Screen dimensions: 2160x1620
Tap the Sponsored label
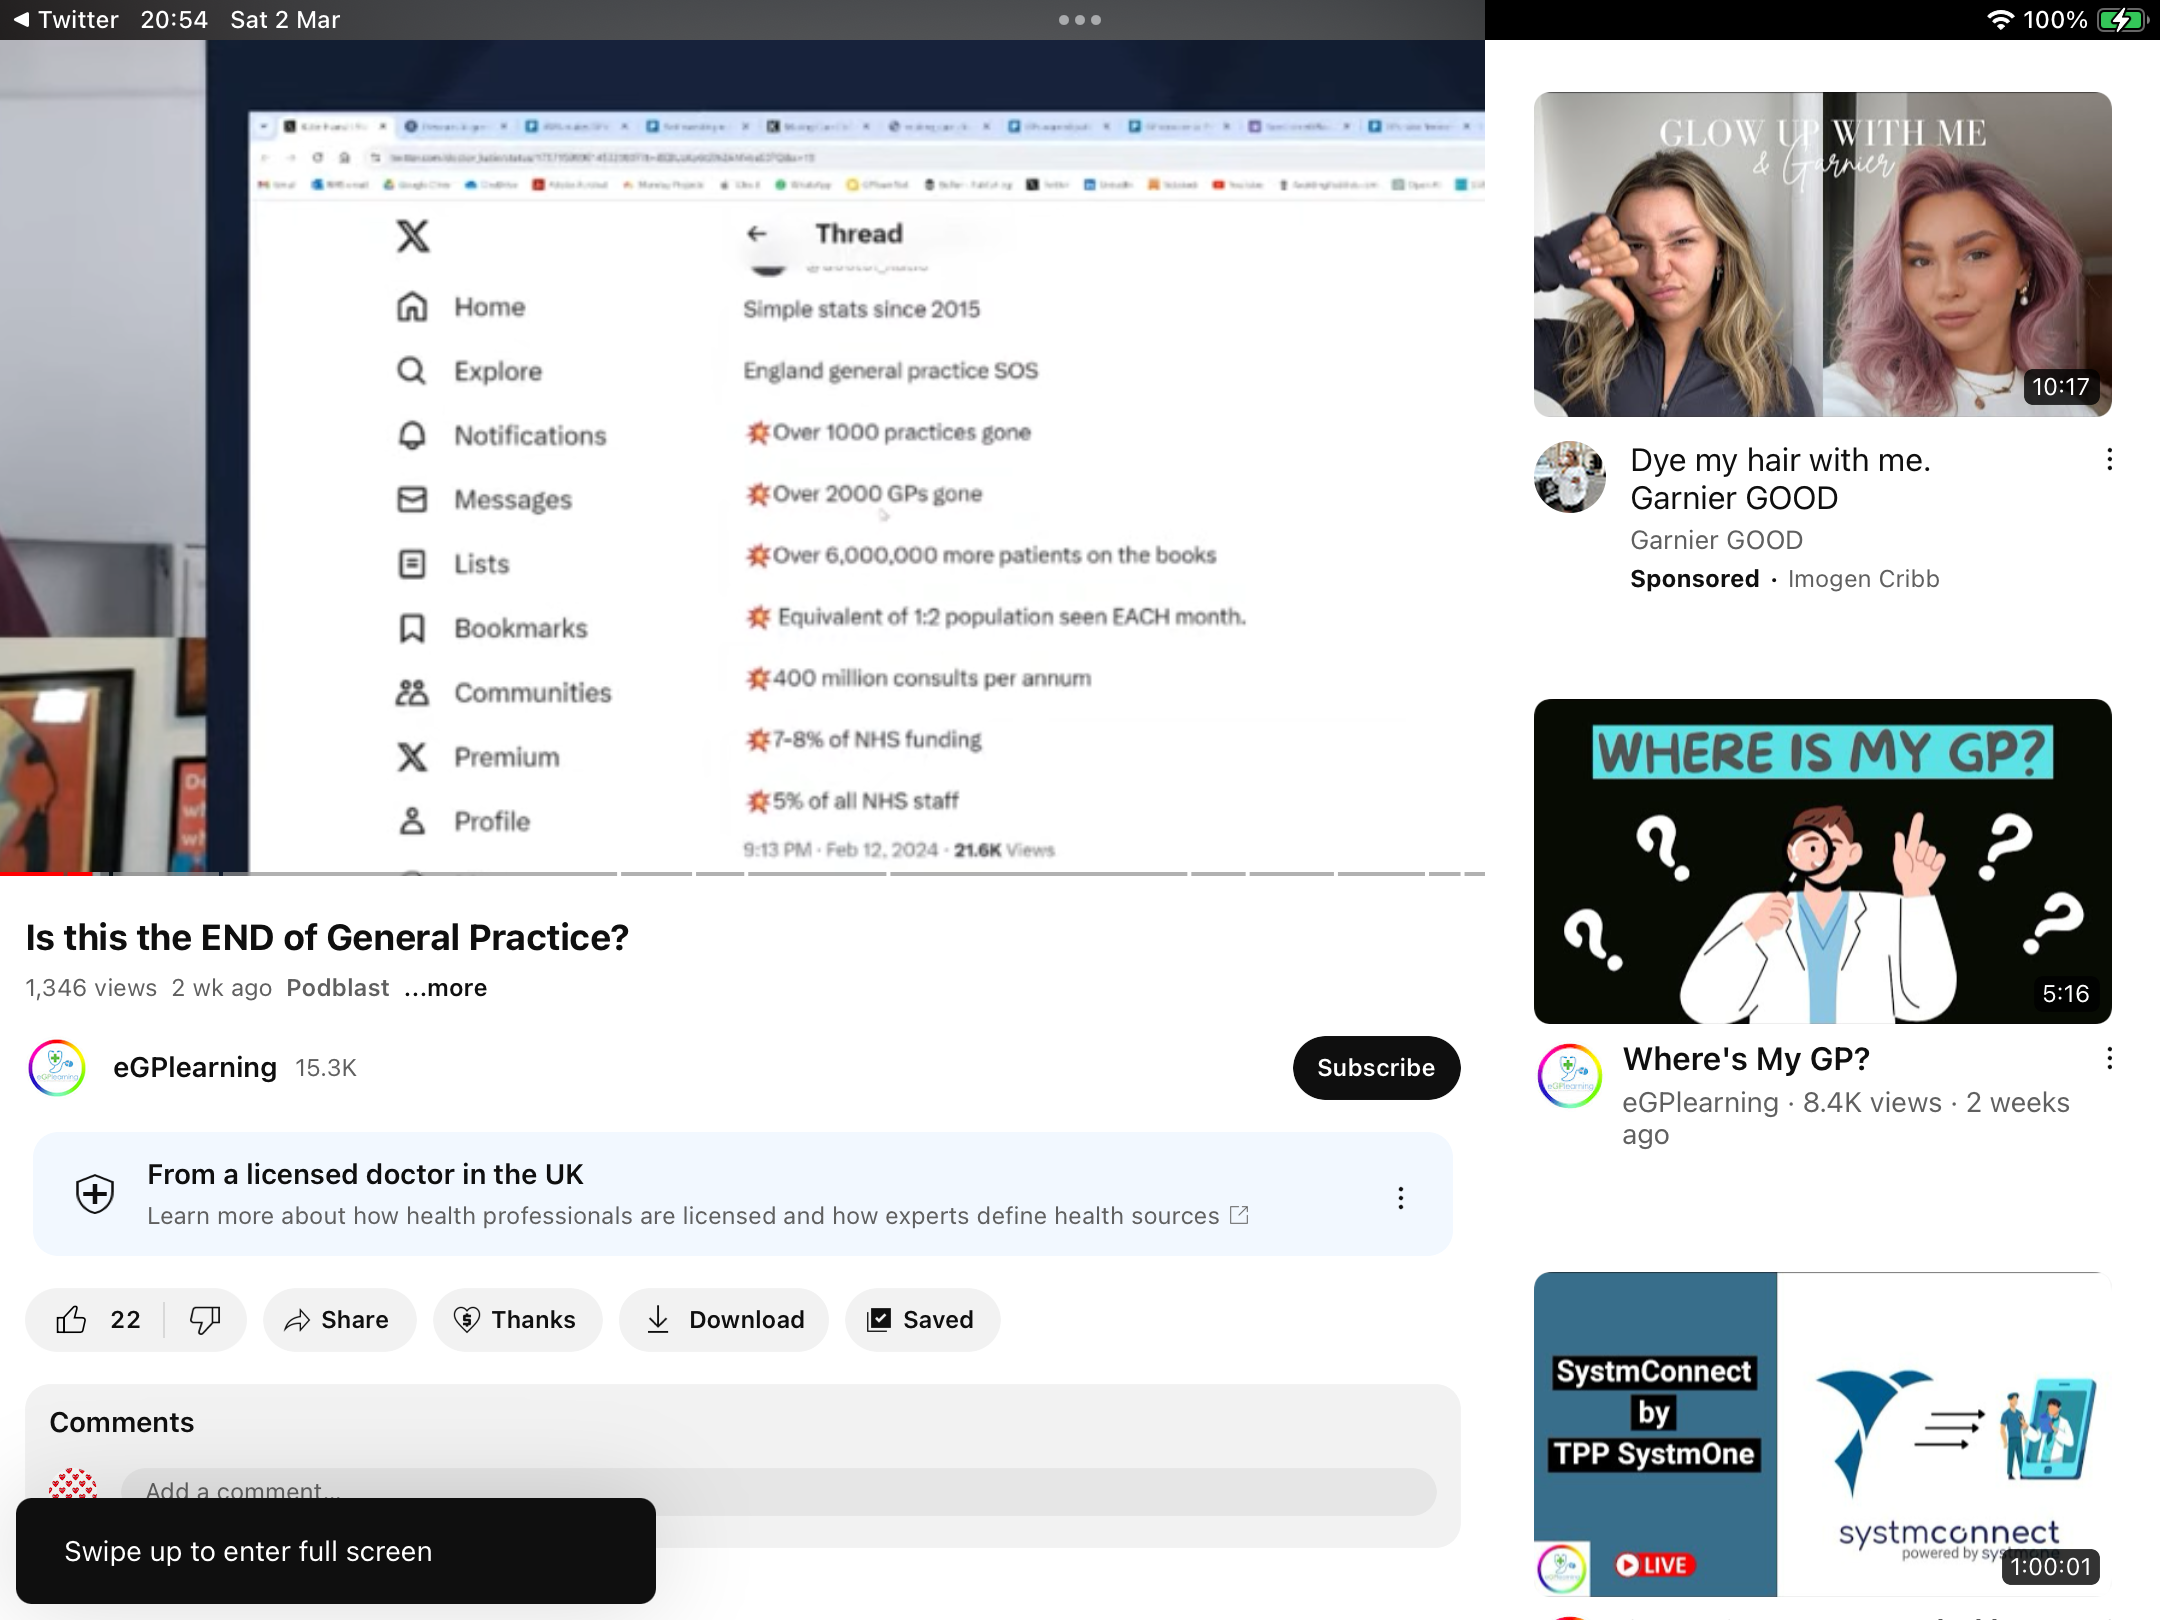(1694, 579)
